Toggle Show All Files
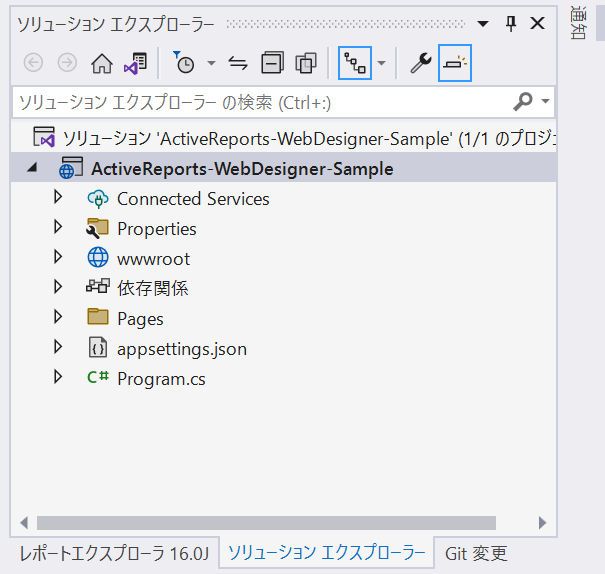This screenshot has width=605, height=574. point(306,62)
